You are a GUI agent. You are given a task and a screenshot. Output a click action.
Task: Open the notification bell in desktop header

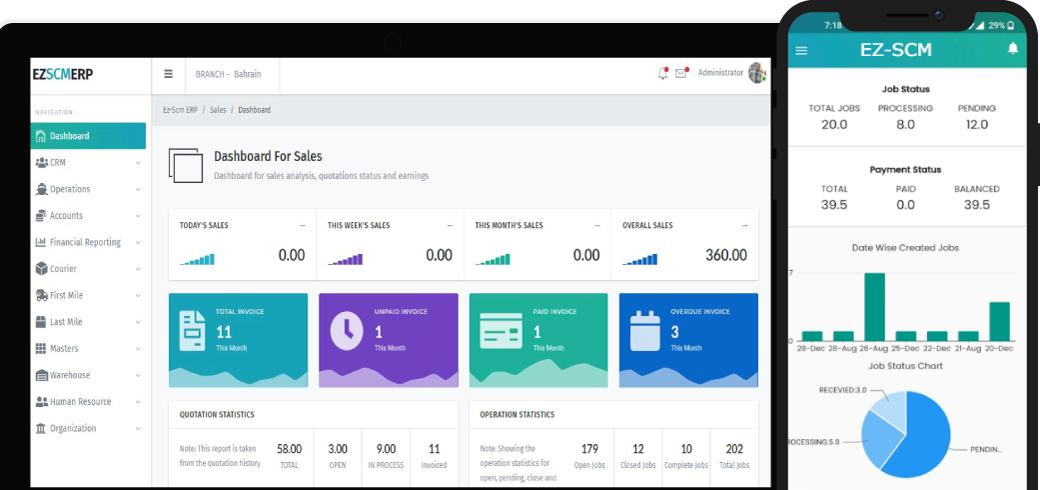coord(662,73)
